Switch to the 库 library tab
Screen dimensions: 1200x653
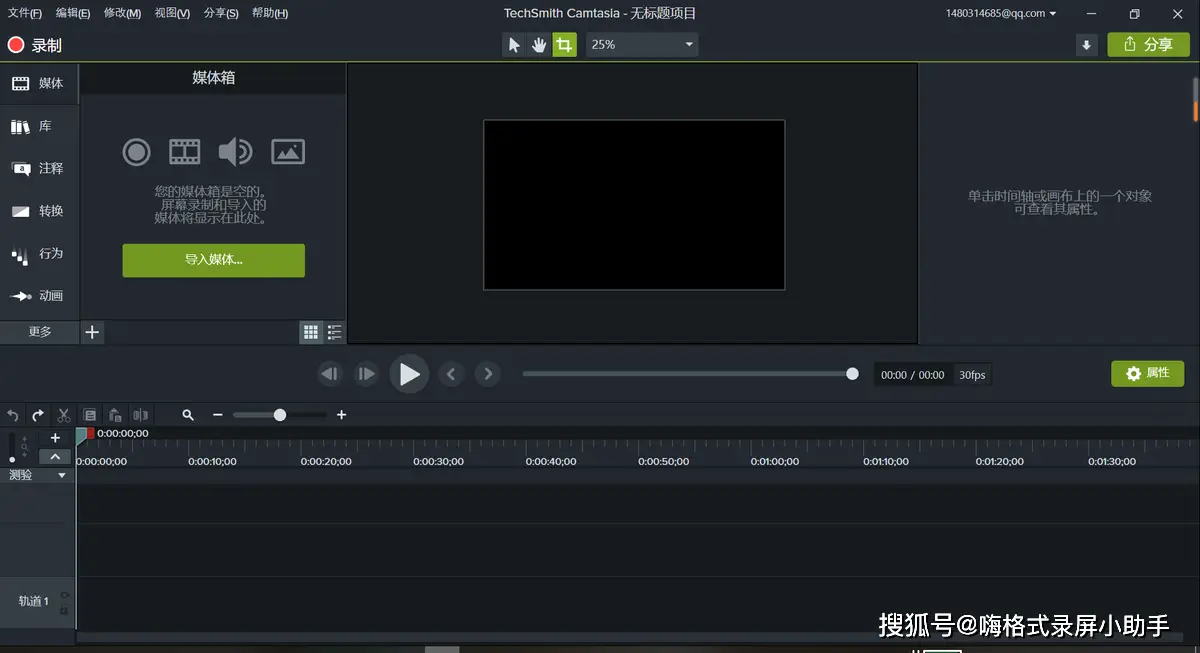click(x=39, y=127)
